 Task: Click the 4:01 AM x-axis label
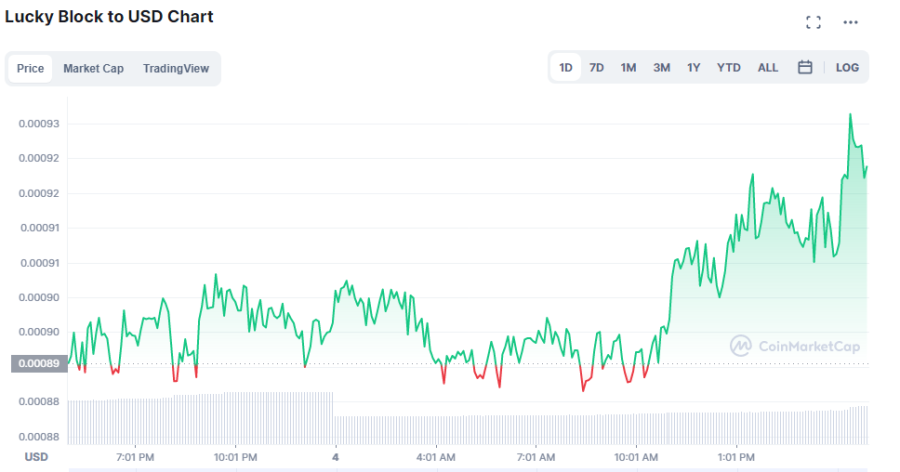pyautogui.click(x=436, y=458)
